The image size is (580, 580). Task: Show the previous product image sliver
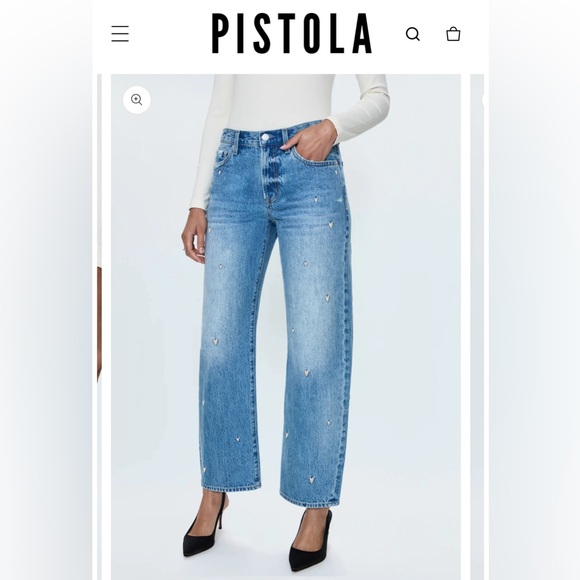tap(99, 327)
